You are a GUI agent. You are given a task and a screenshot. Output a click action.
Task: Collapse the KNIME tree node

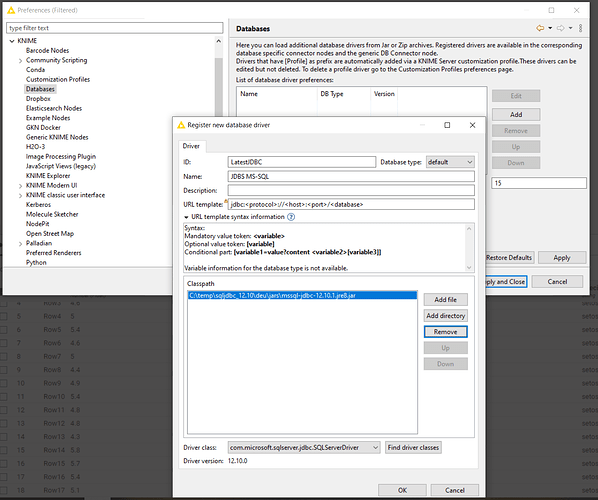12,41
